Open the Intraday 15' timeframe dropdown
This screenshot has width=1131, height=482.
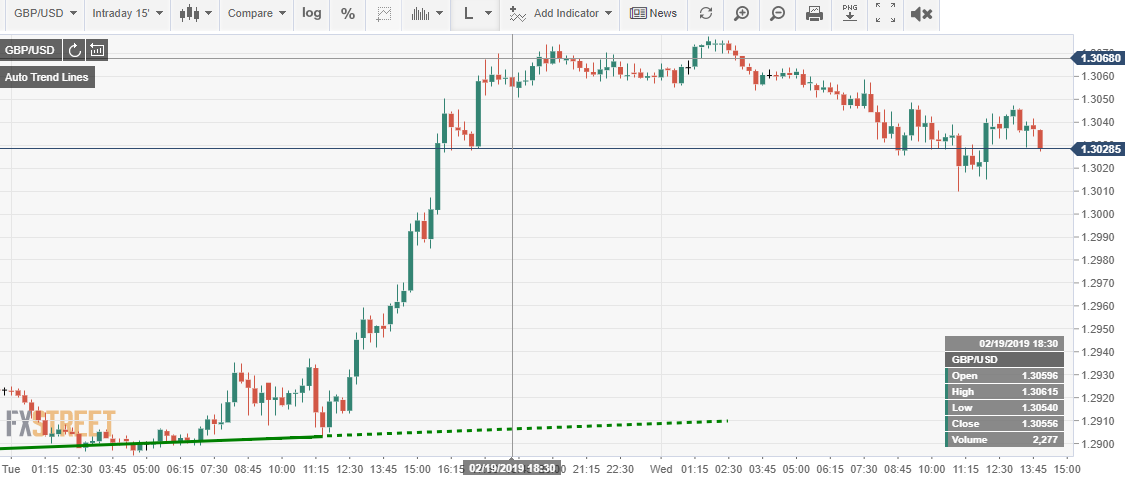(128, 14)
